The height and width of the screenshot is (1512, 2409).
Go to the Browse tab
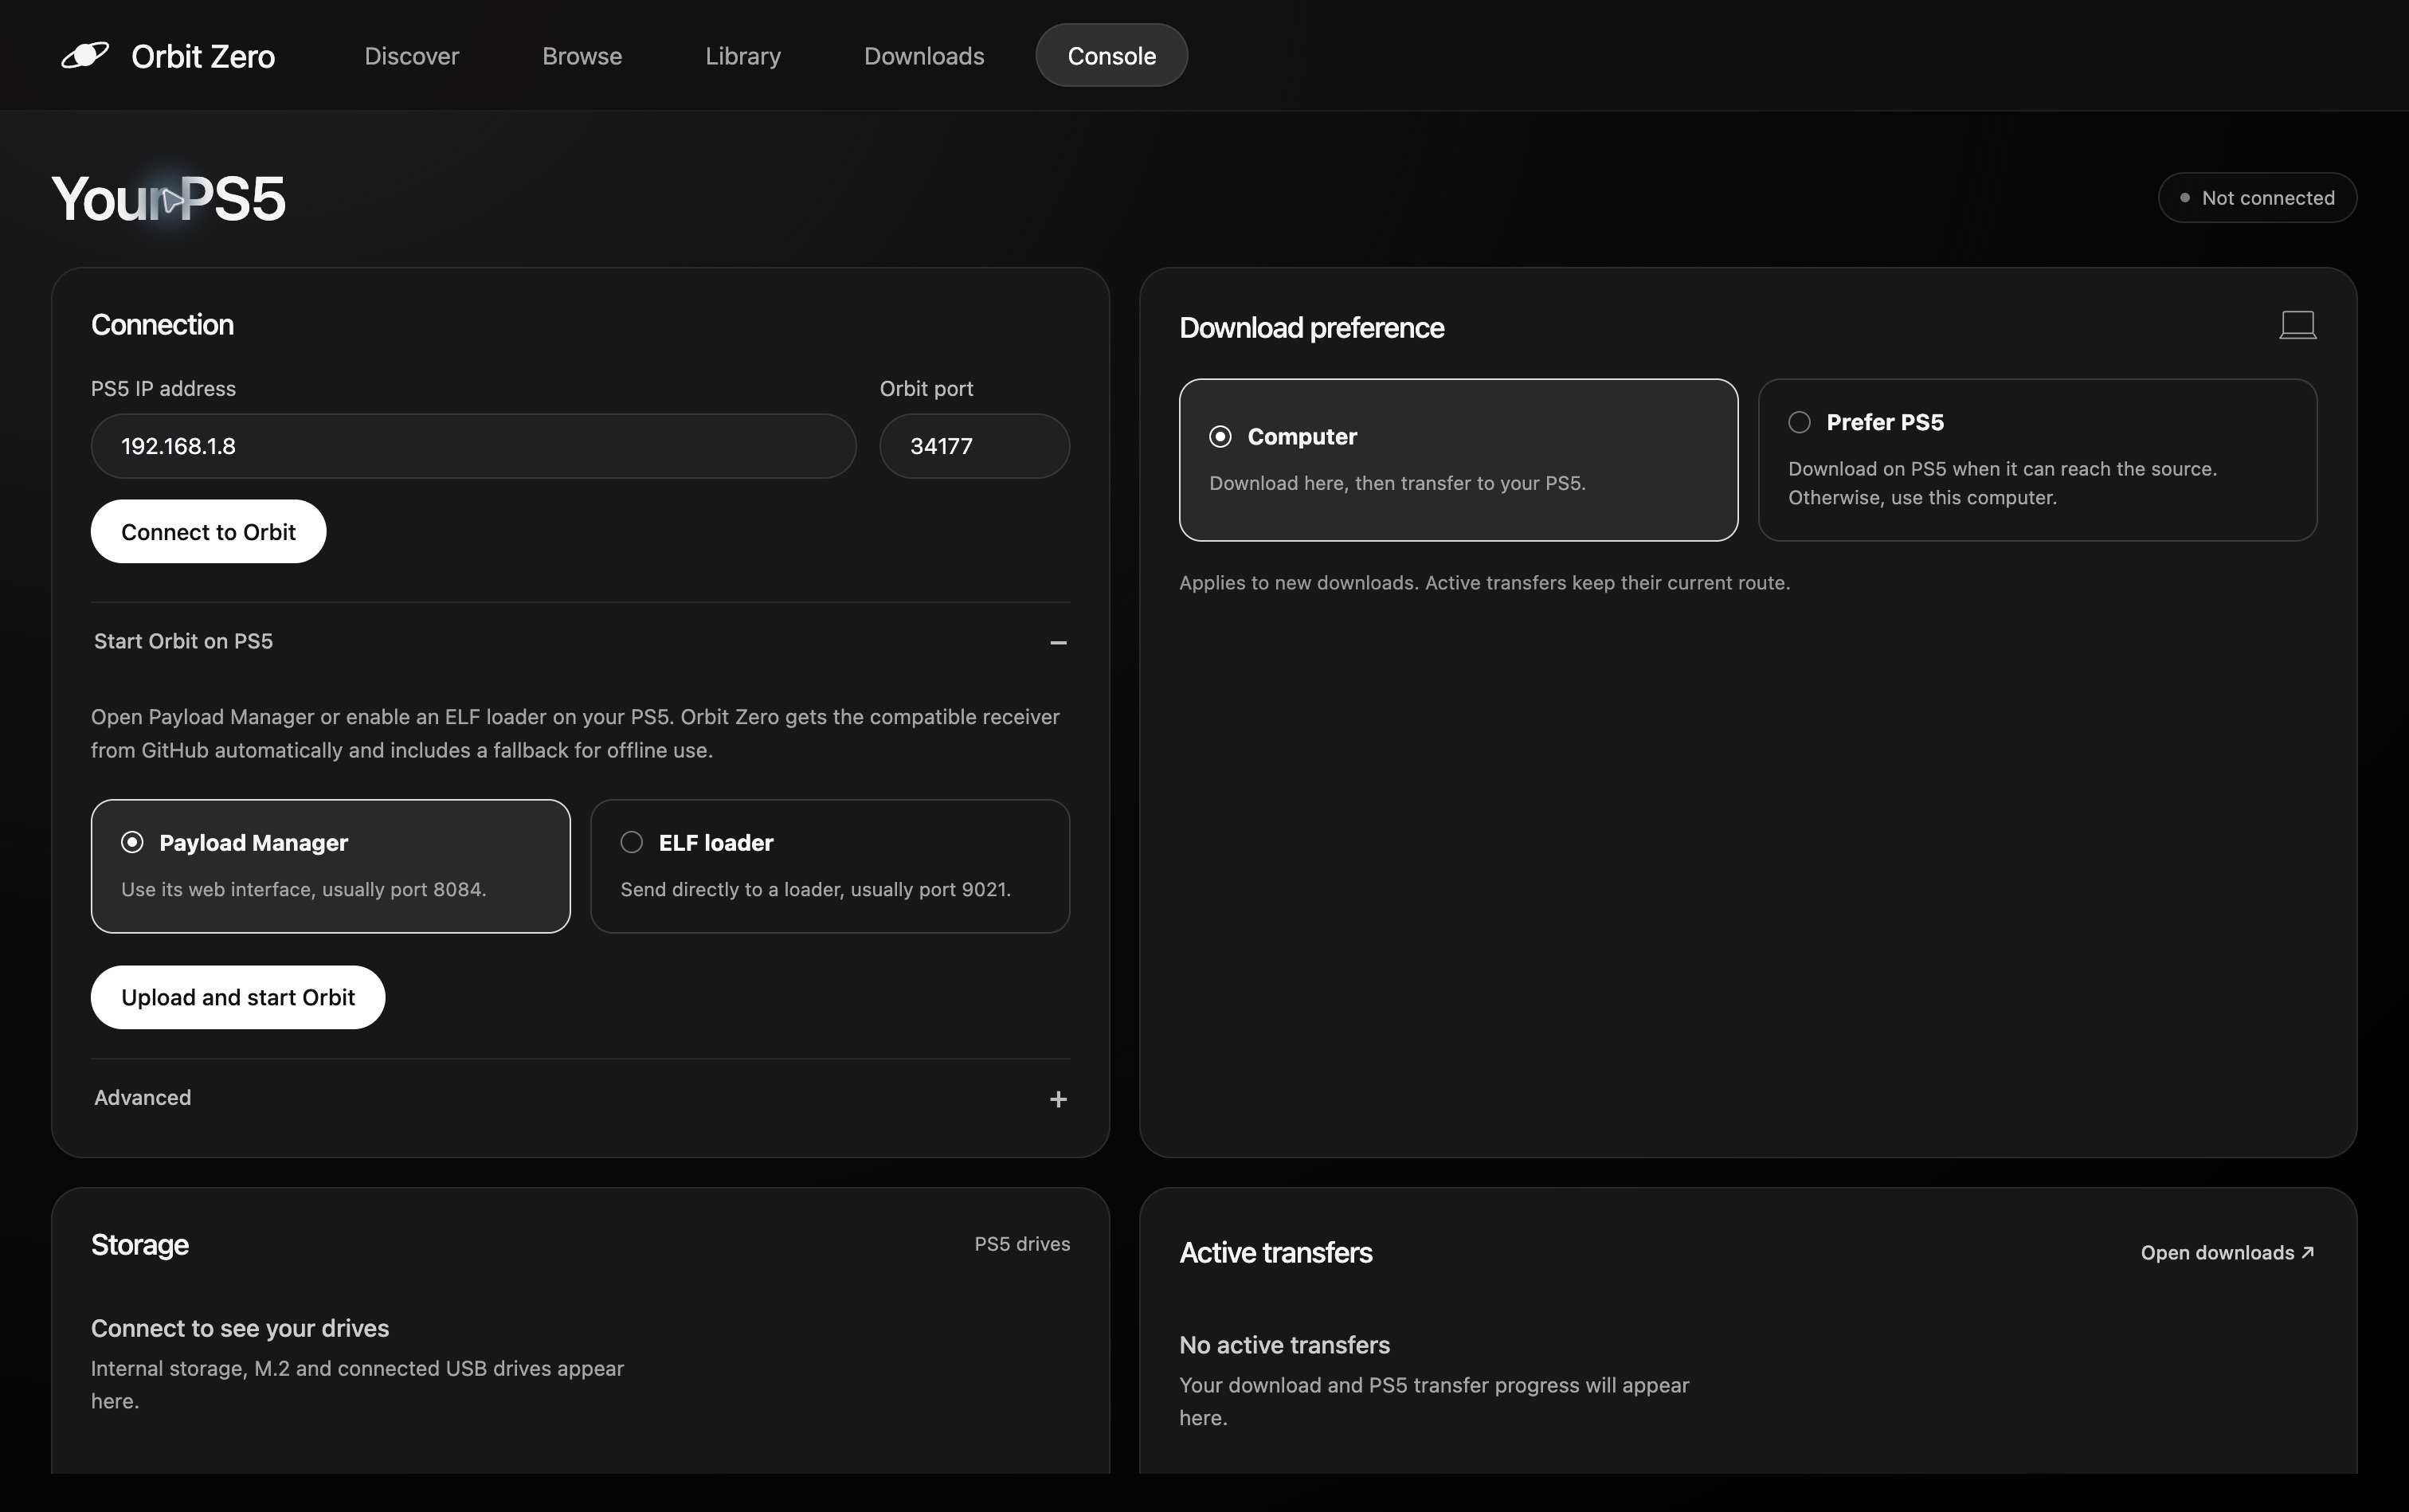(582, 56)
